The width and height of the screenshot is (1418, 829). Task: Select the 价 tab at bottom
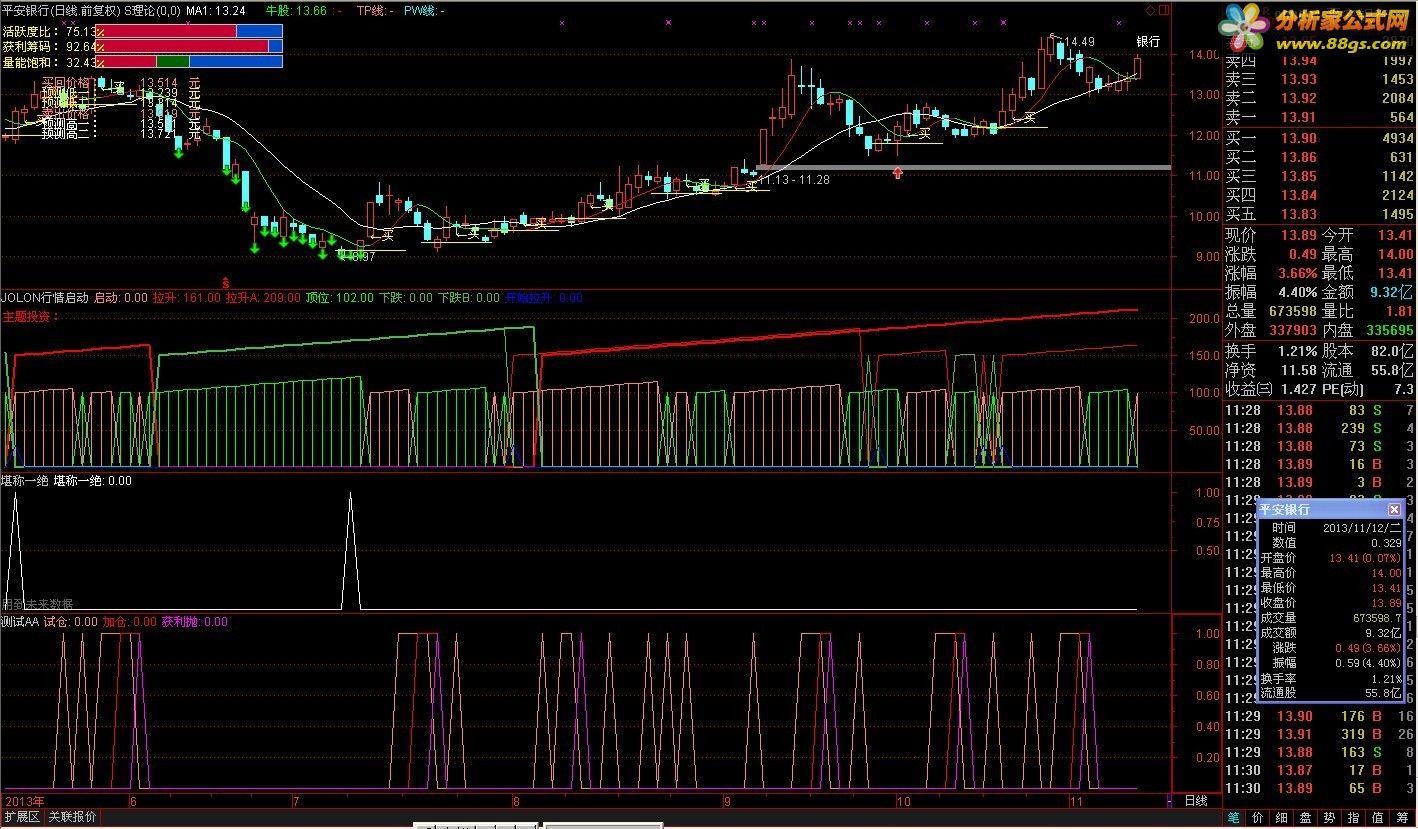(1258, 817)
